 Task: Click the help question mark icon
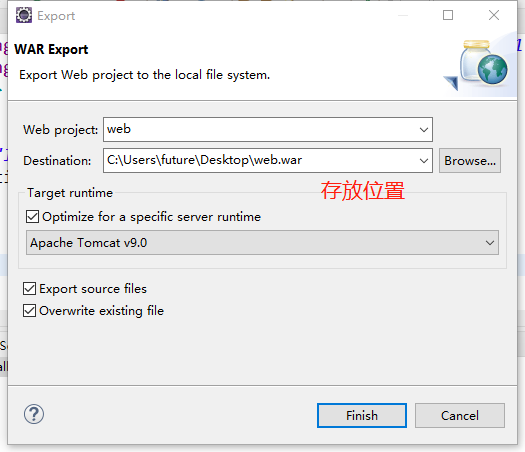pyautogui.click(x=33, y=414)
